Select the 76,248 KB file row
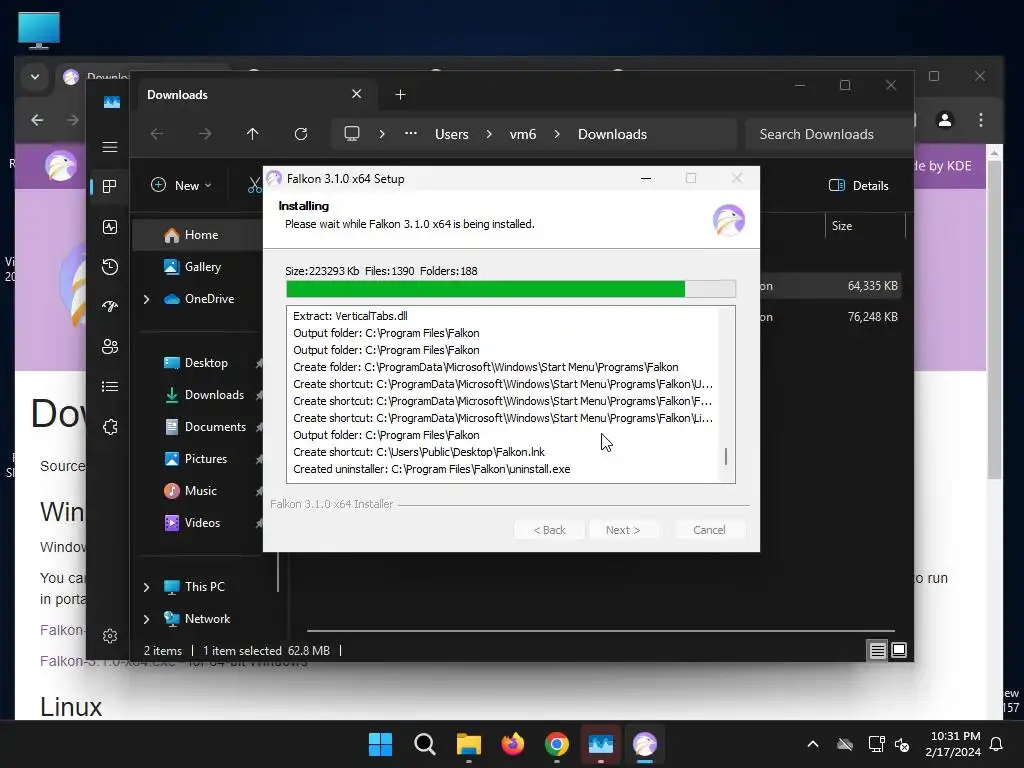 pyautogui.click(x=832, y=317)
